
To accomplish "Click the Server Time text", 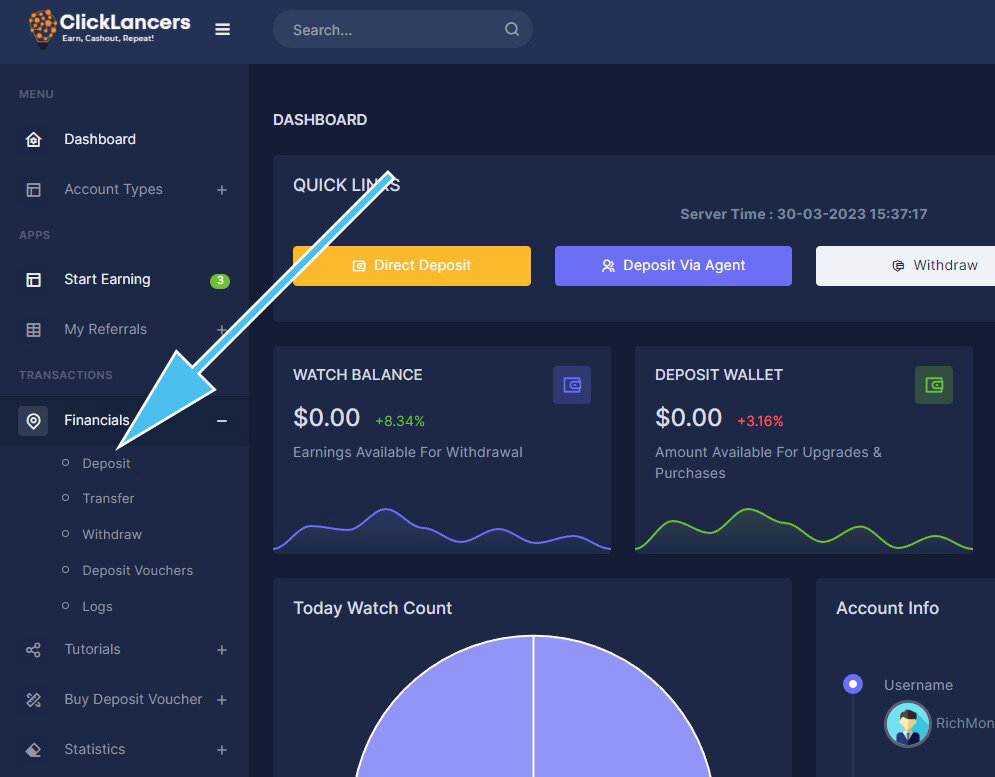I will (803, 214).
